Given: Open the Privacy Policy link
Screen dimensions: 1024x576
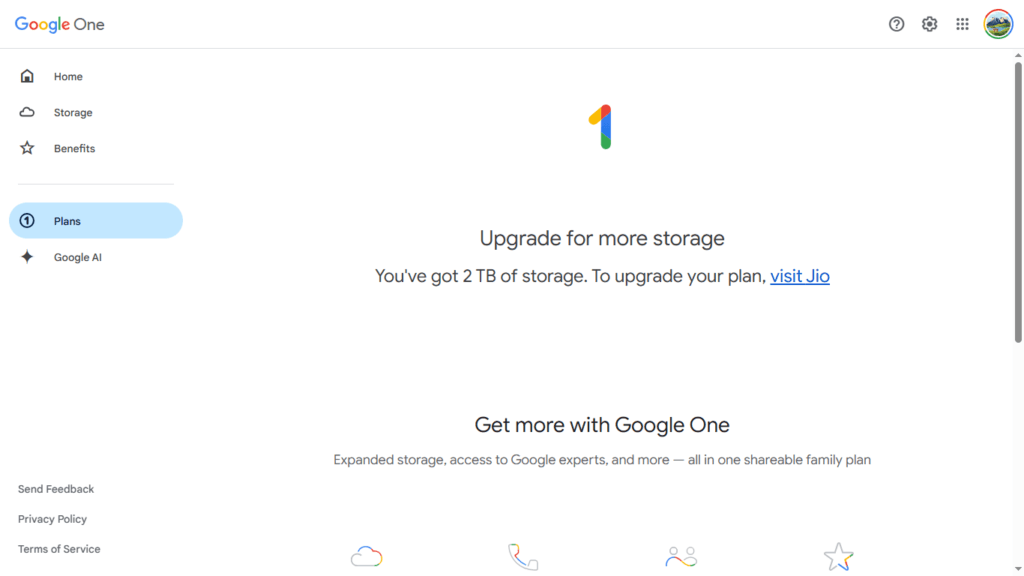Looking at the screenshot, I should click(52, 519).
